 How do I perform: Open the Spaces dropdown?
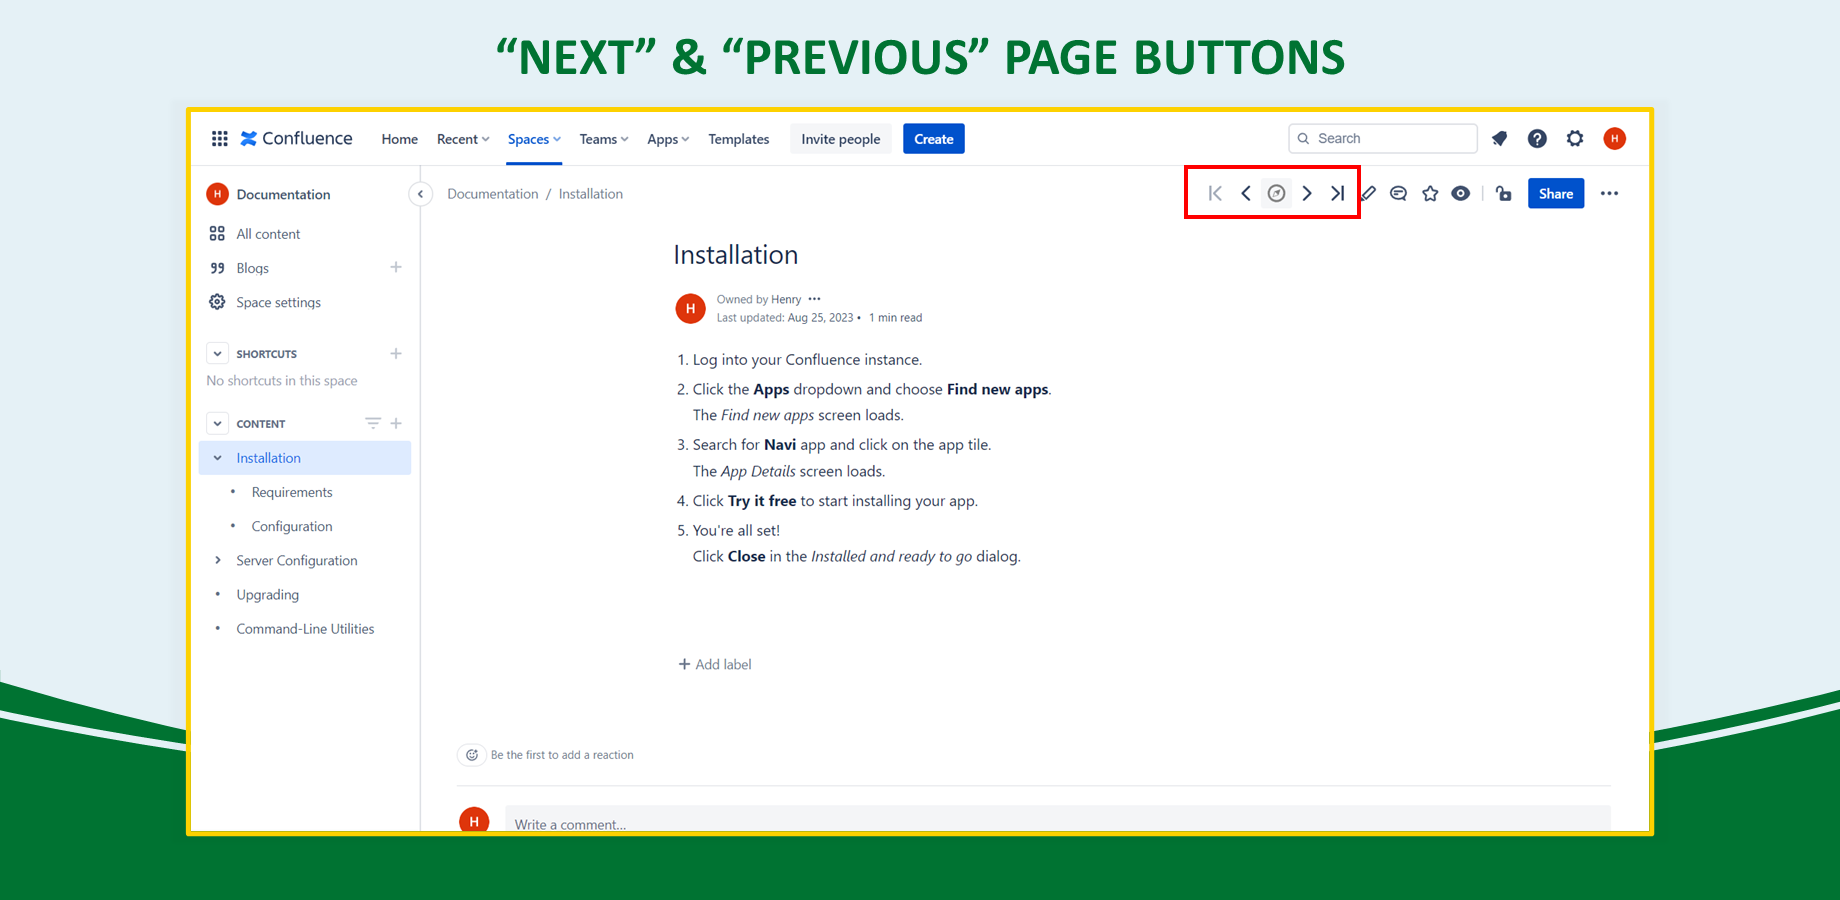point(534,139)
